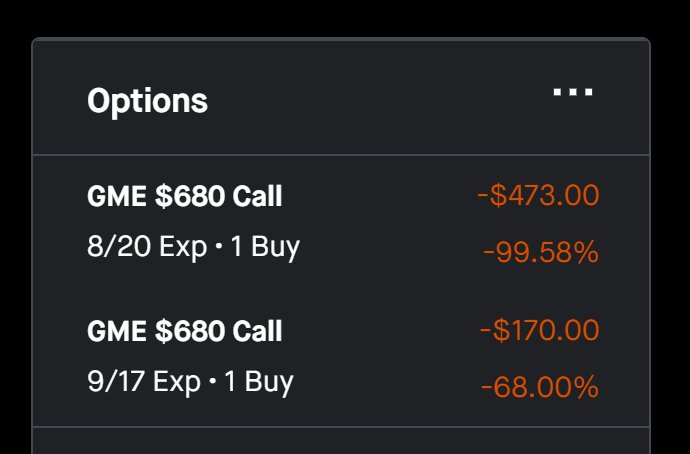The image size is (690, 454).
Task: Click the bullet separator in the 8/20 row
Action: click(x=219, y=247)
